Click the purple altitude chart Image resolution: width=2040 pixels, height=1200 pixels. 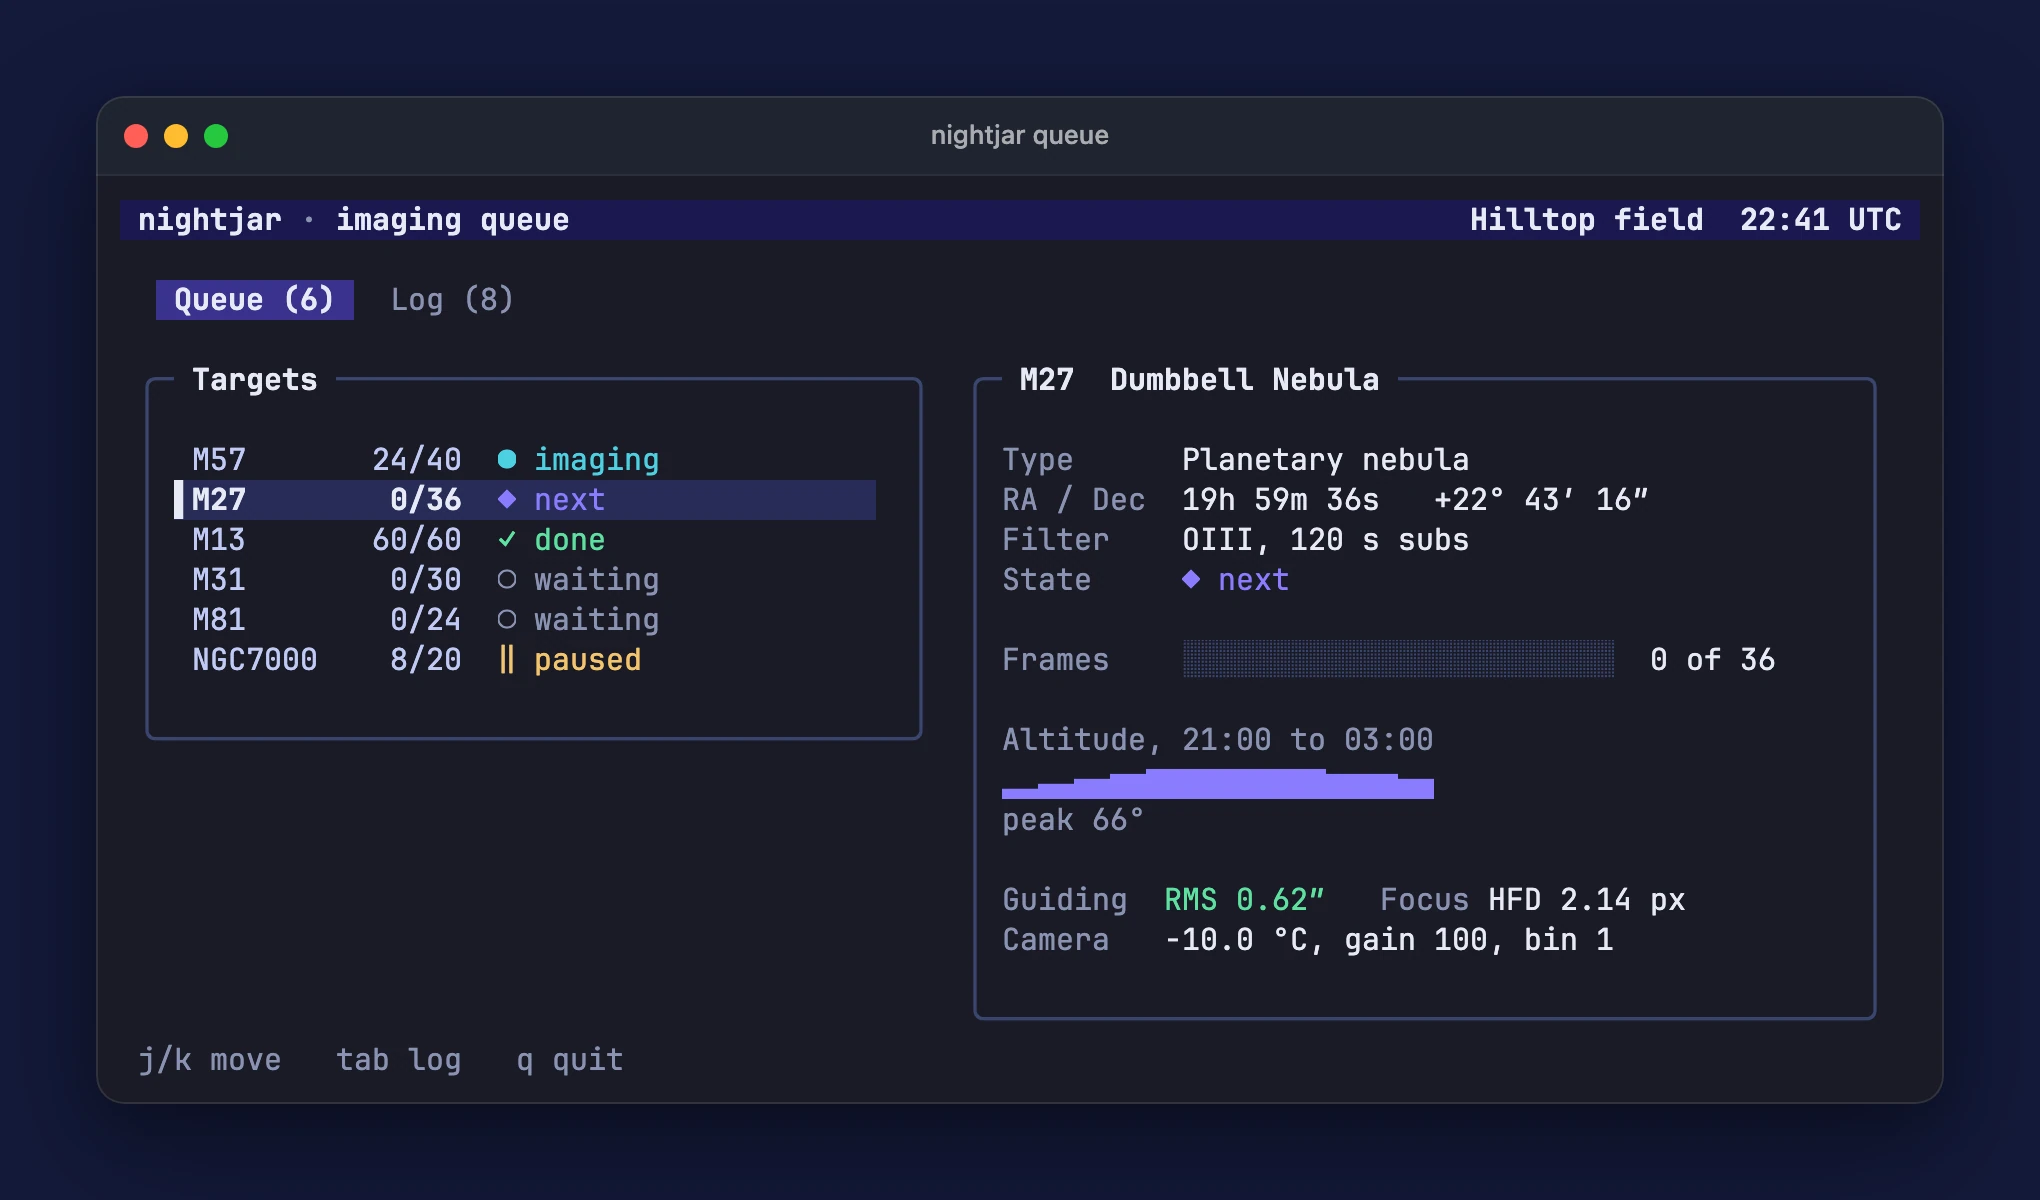1218,783
